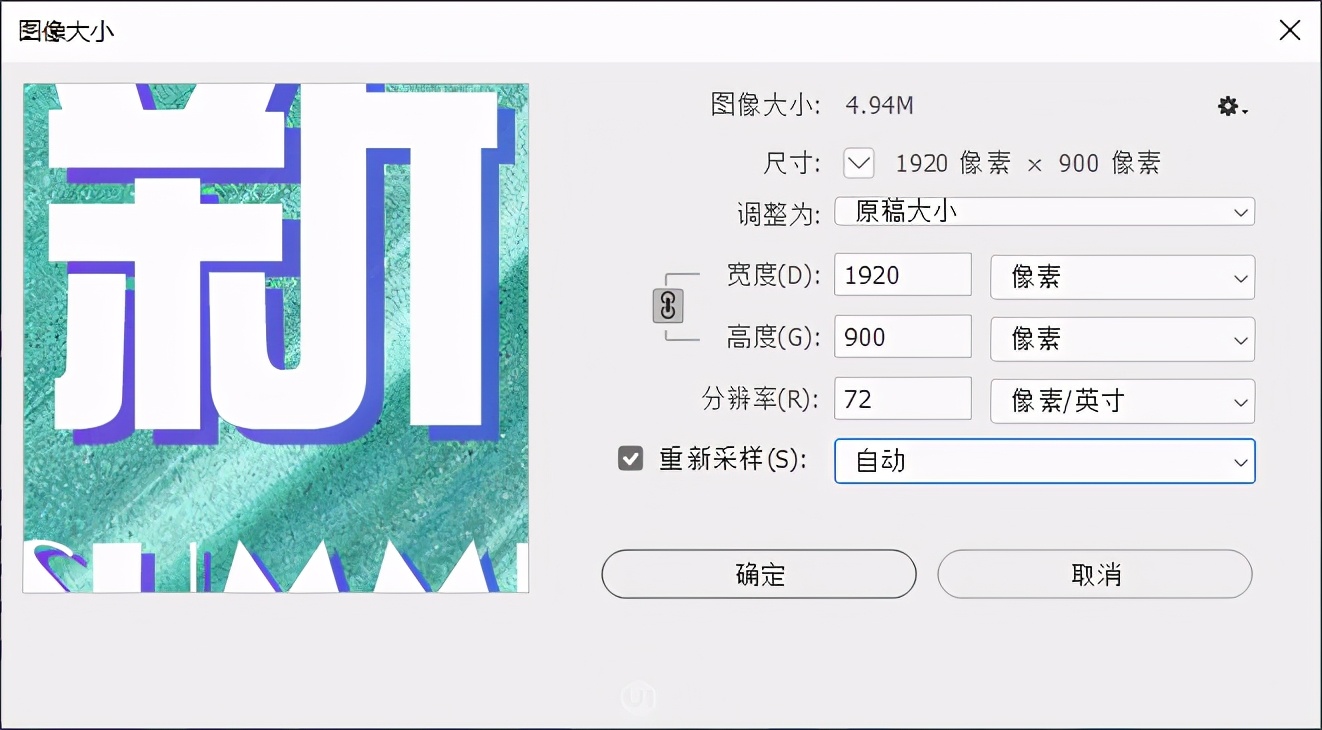Click the 宽度(D) label
1322x730 pixels.
773,276
